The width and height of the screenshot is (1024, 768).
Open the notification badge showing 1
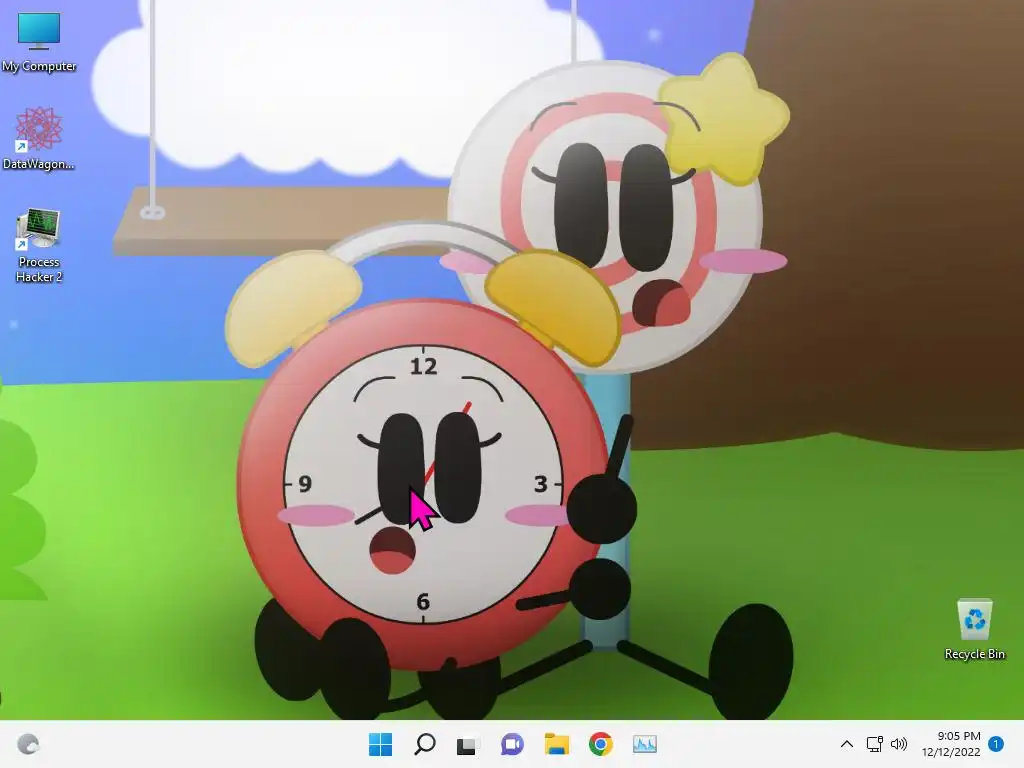click(x=996, y=744)
